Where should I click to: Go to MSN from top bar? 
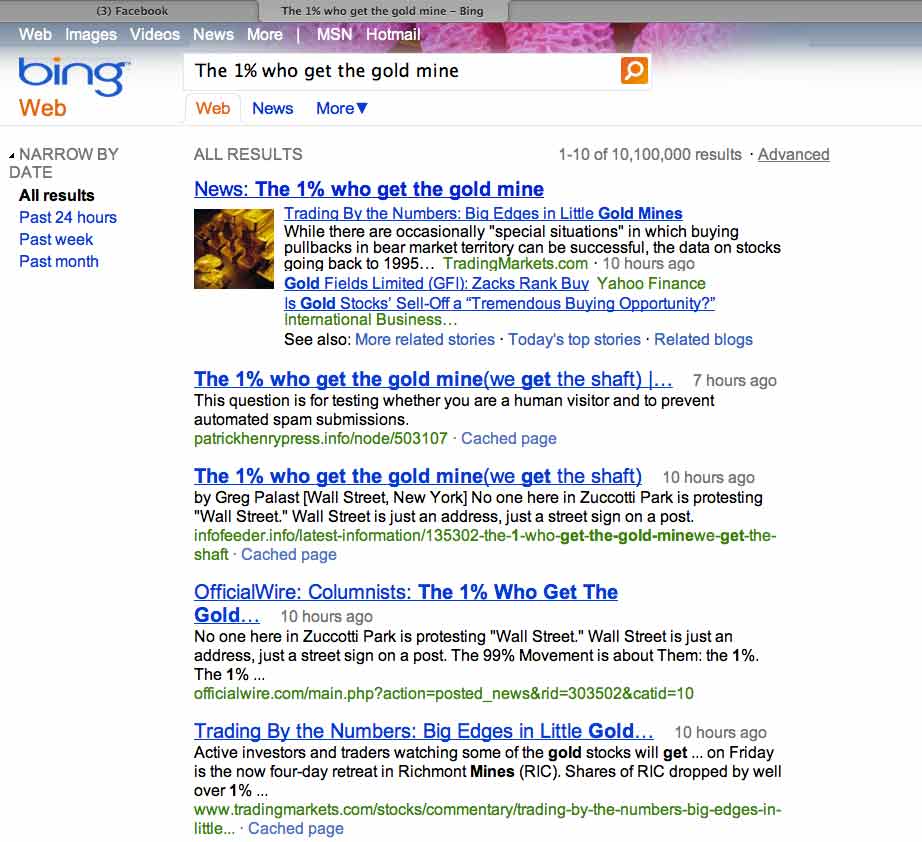[334, 34]
